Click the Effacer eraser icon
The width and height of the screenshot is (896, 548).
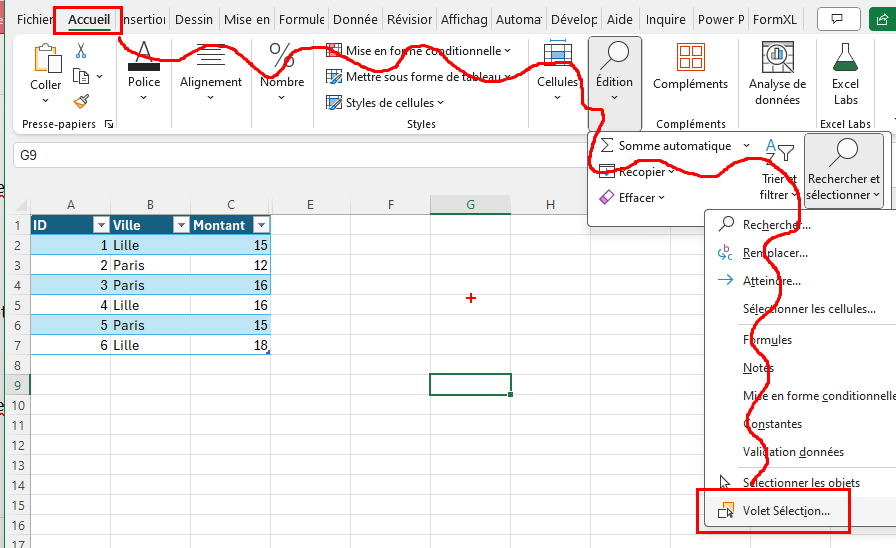click(x=606, y=198)
